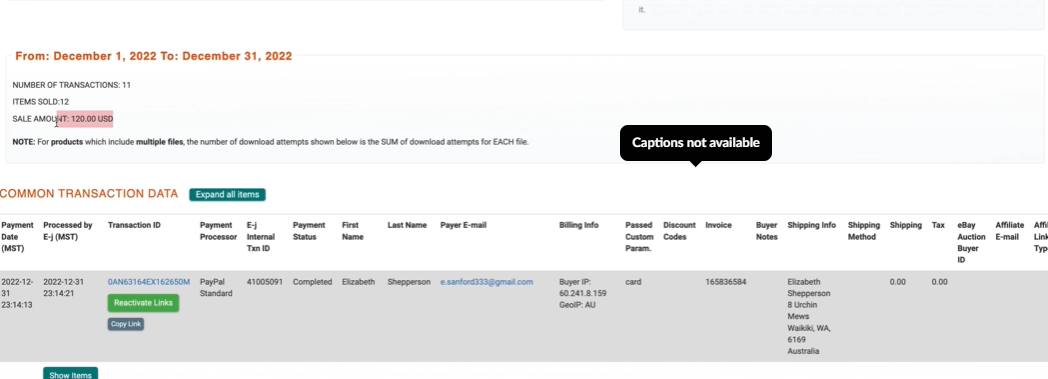Click the Payment Status column header
Viewport: 1048px width, 379px height.
tap(309, 231)
